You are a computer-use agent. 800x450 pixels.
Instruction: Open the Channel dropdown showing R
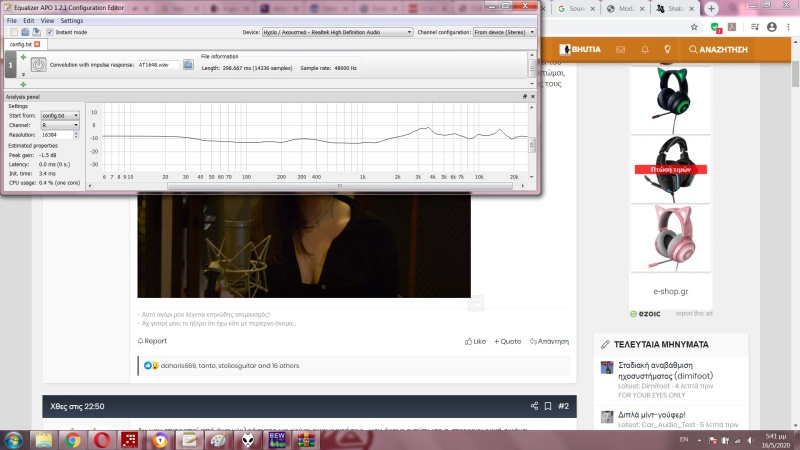[x=60, y=125]
